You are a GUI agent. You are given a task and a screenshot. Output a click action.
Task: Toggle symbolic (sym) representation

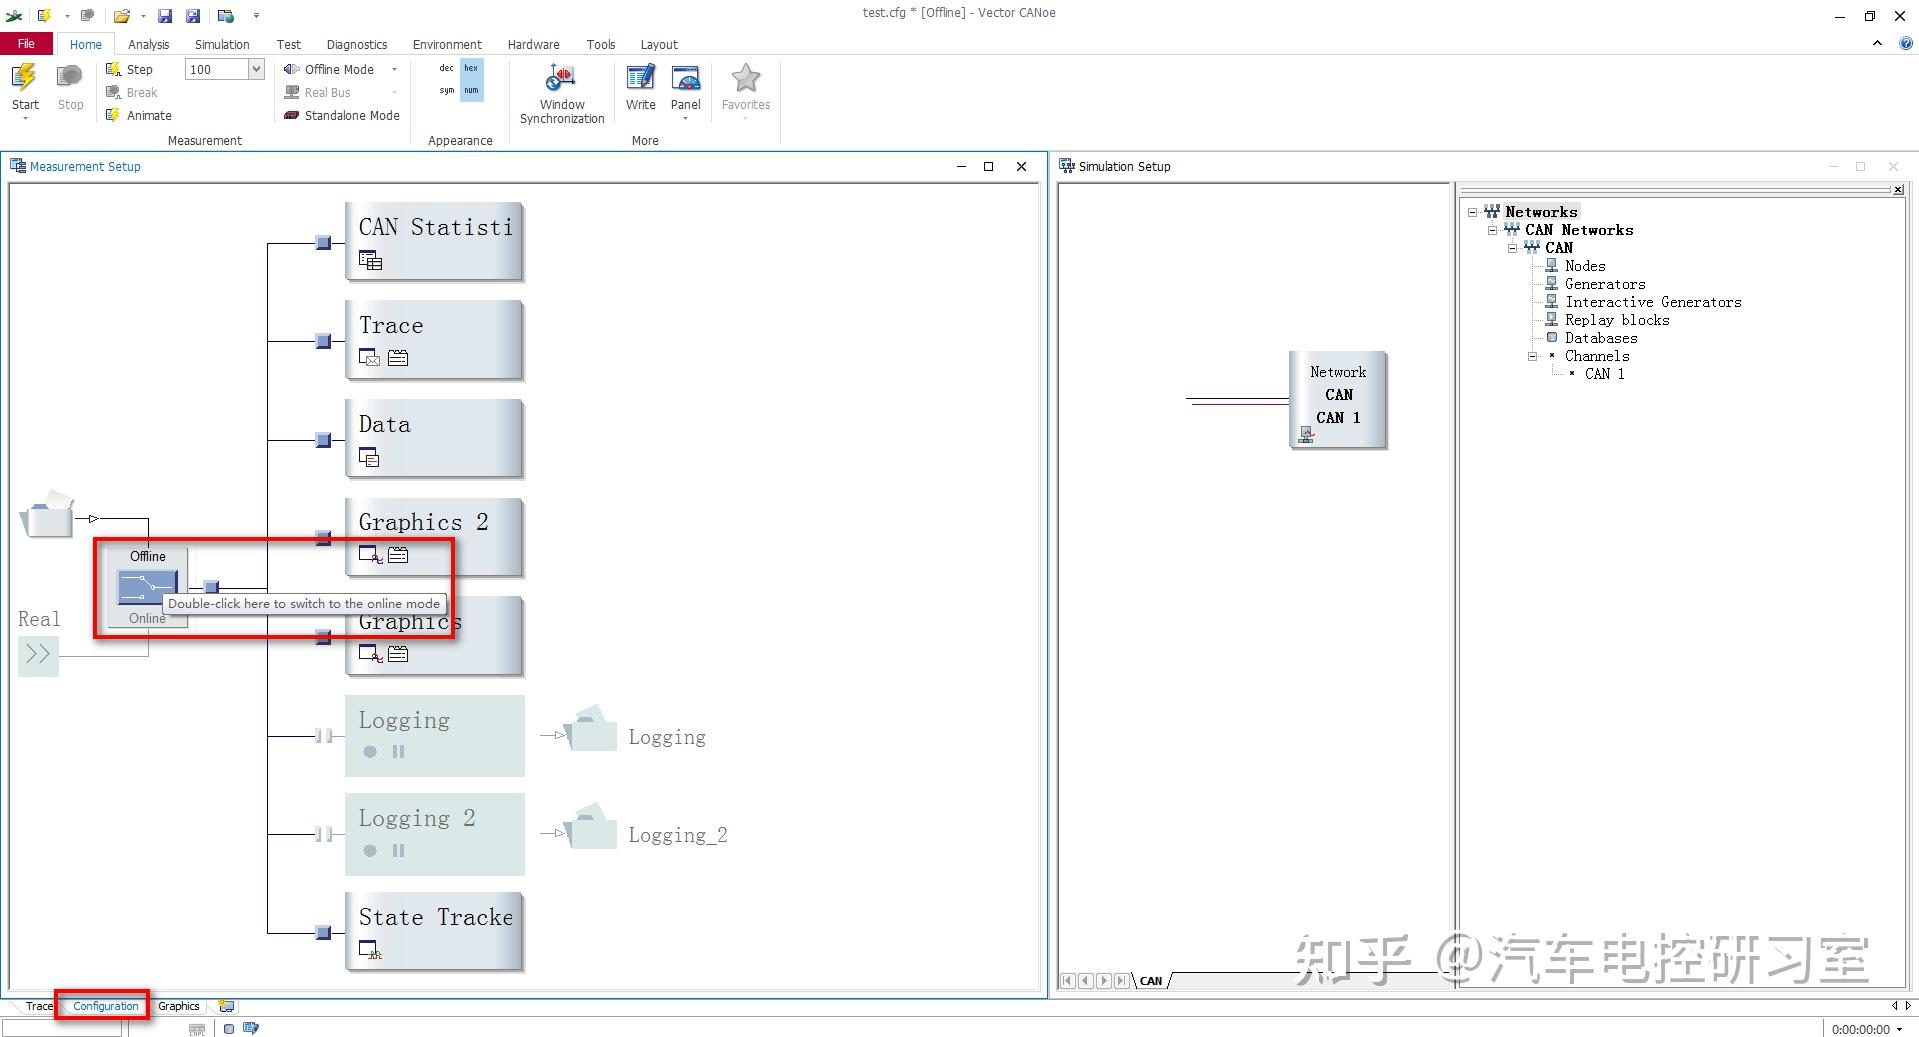tap(446, 90)
